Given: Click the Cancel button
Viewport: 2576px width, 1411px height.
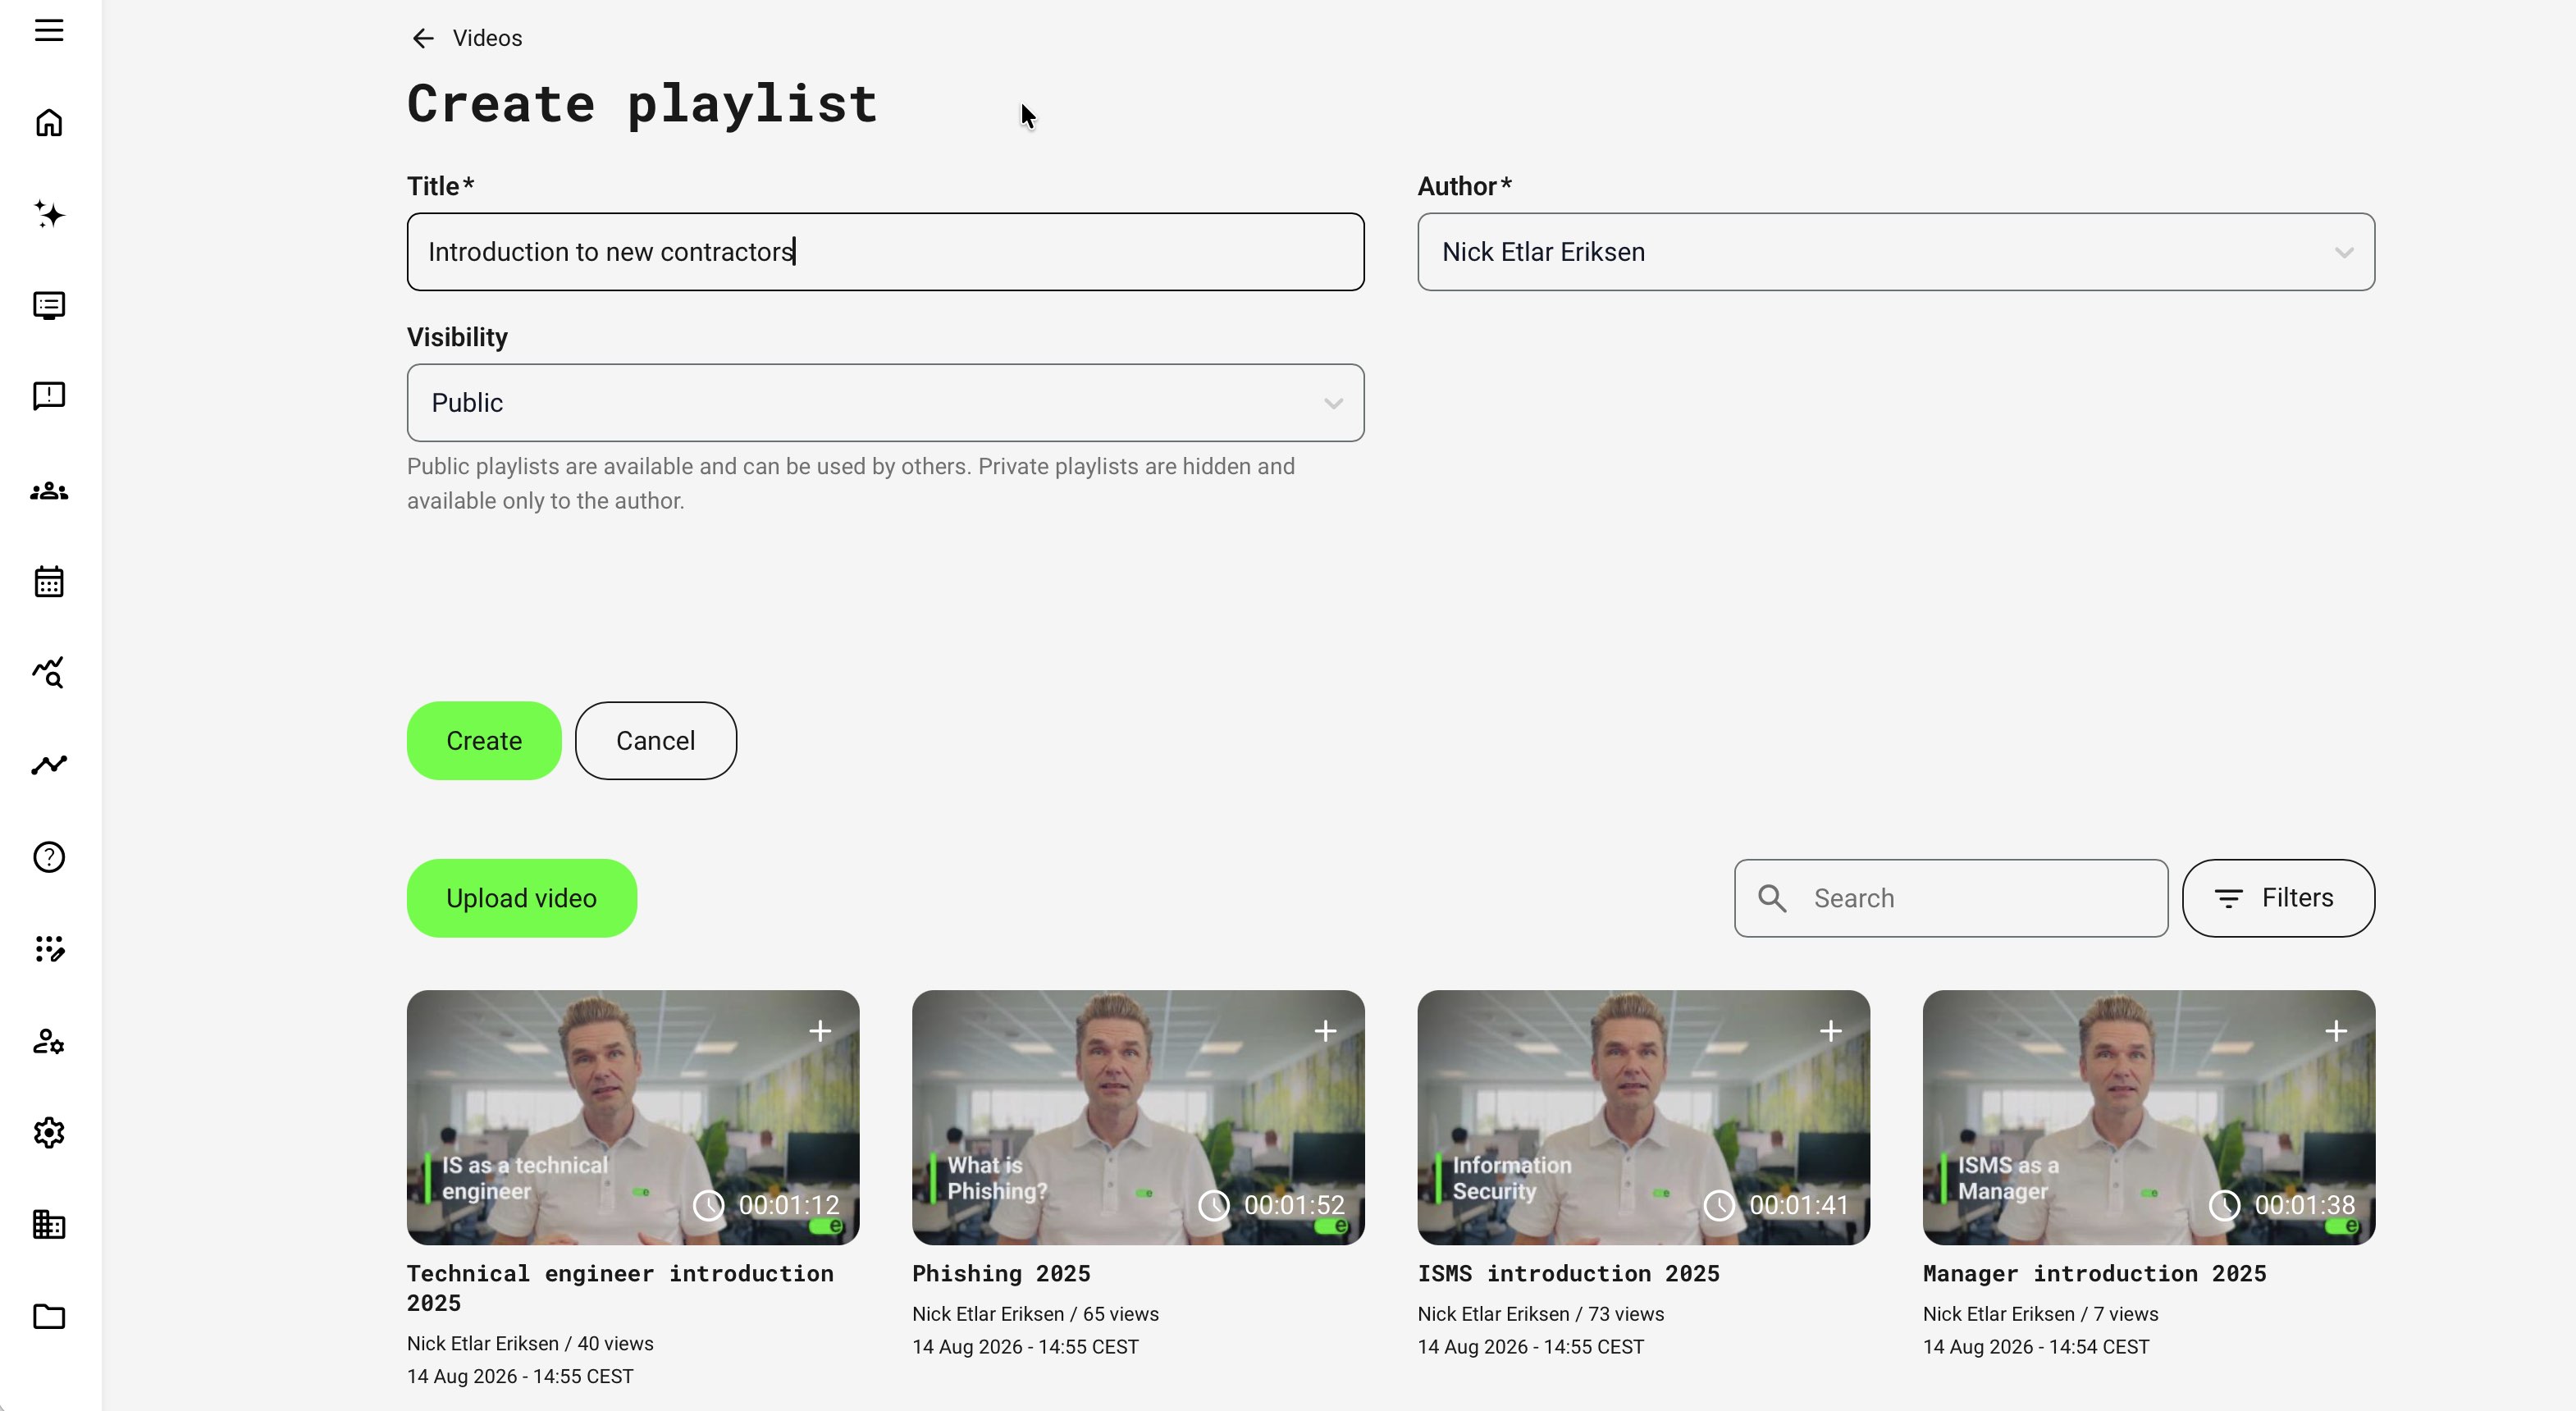Looking at the screenshot, I should pos(656,741).
